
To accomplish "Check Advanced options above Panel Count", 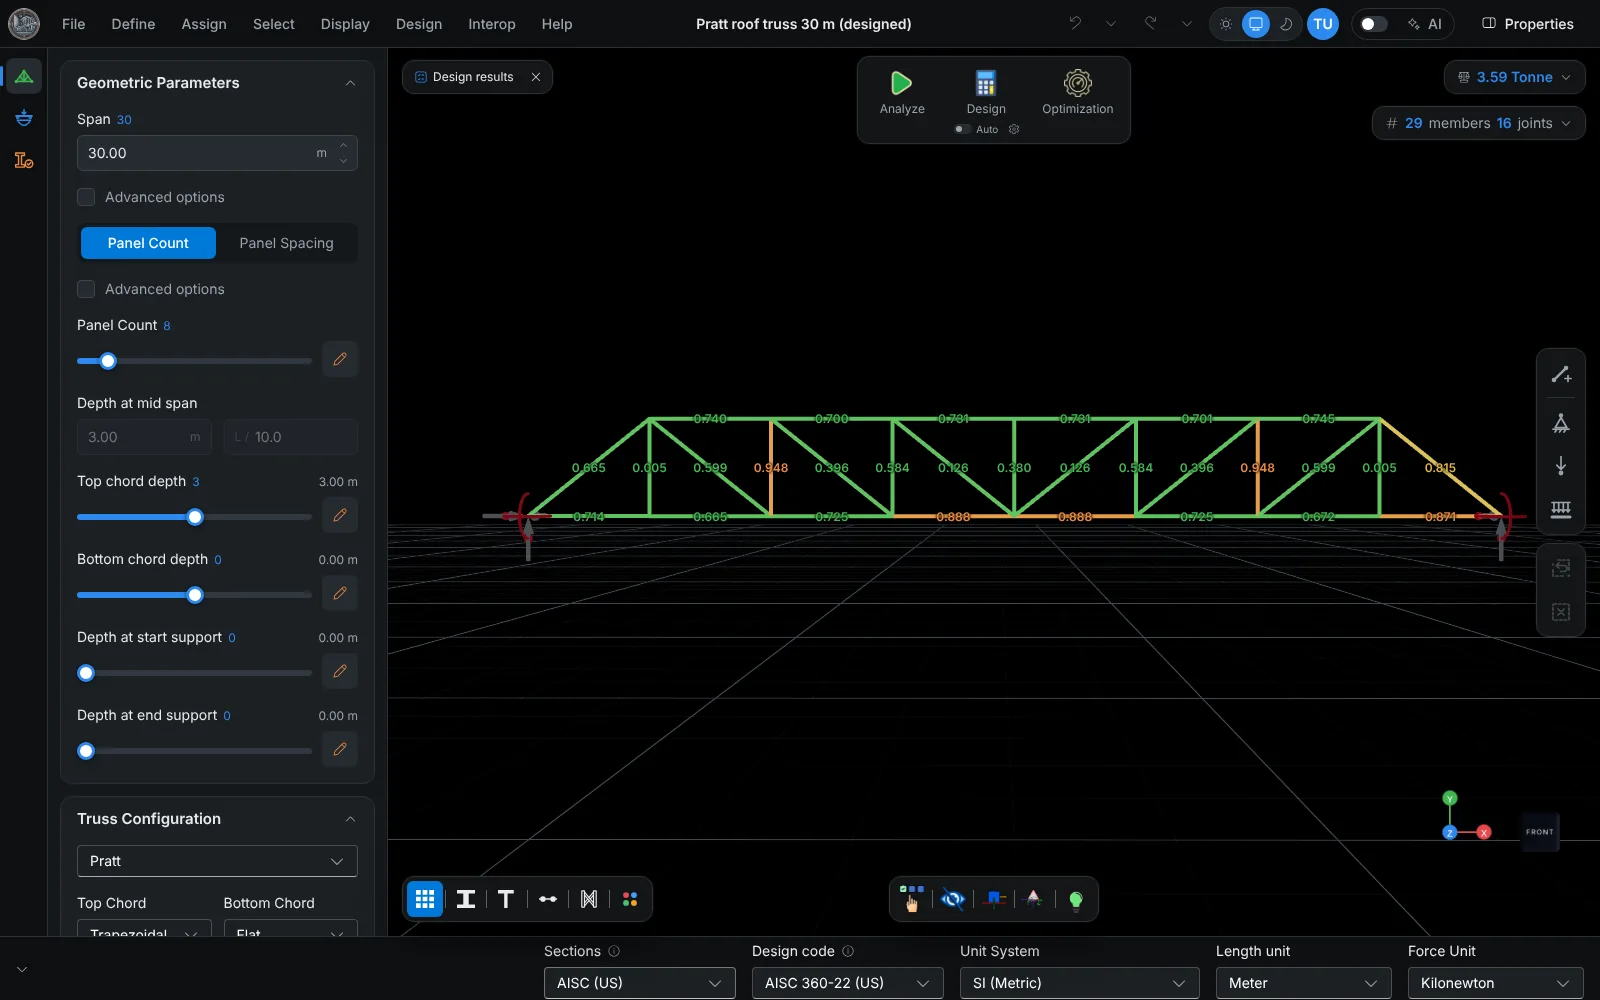I will point(86,289).
